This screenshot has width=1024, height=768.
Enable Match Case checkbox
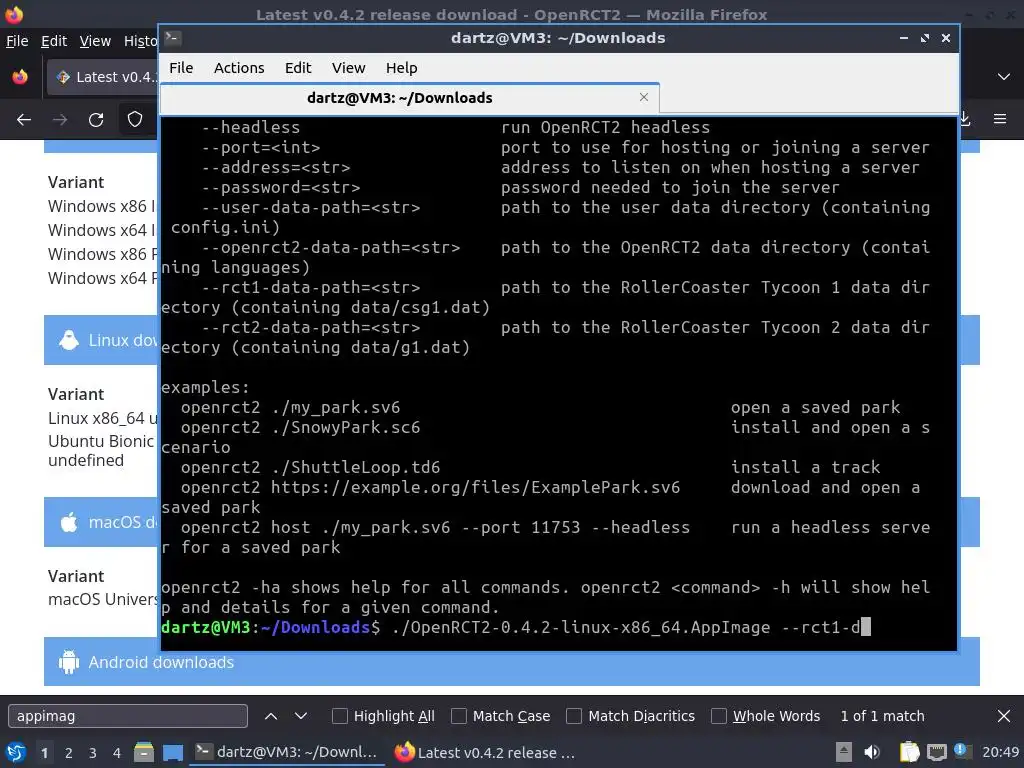[459, 716]
